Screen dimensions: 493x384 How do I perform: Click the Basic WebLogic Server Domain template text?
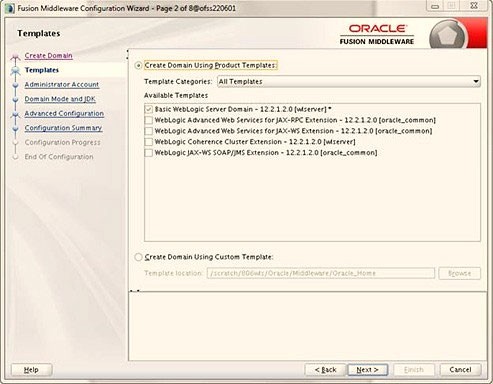pos(243,109)
